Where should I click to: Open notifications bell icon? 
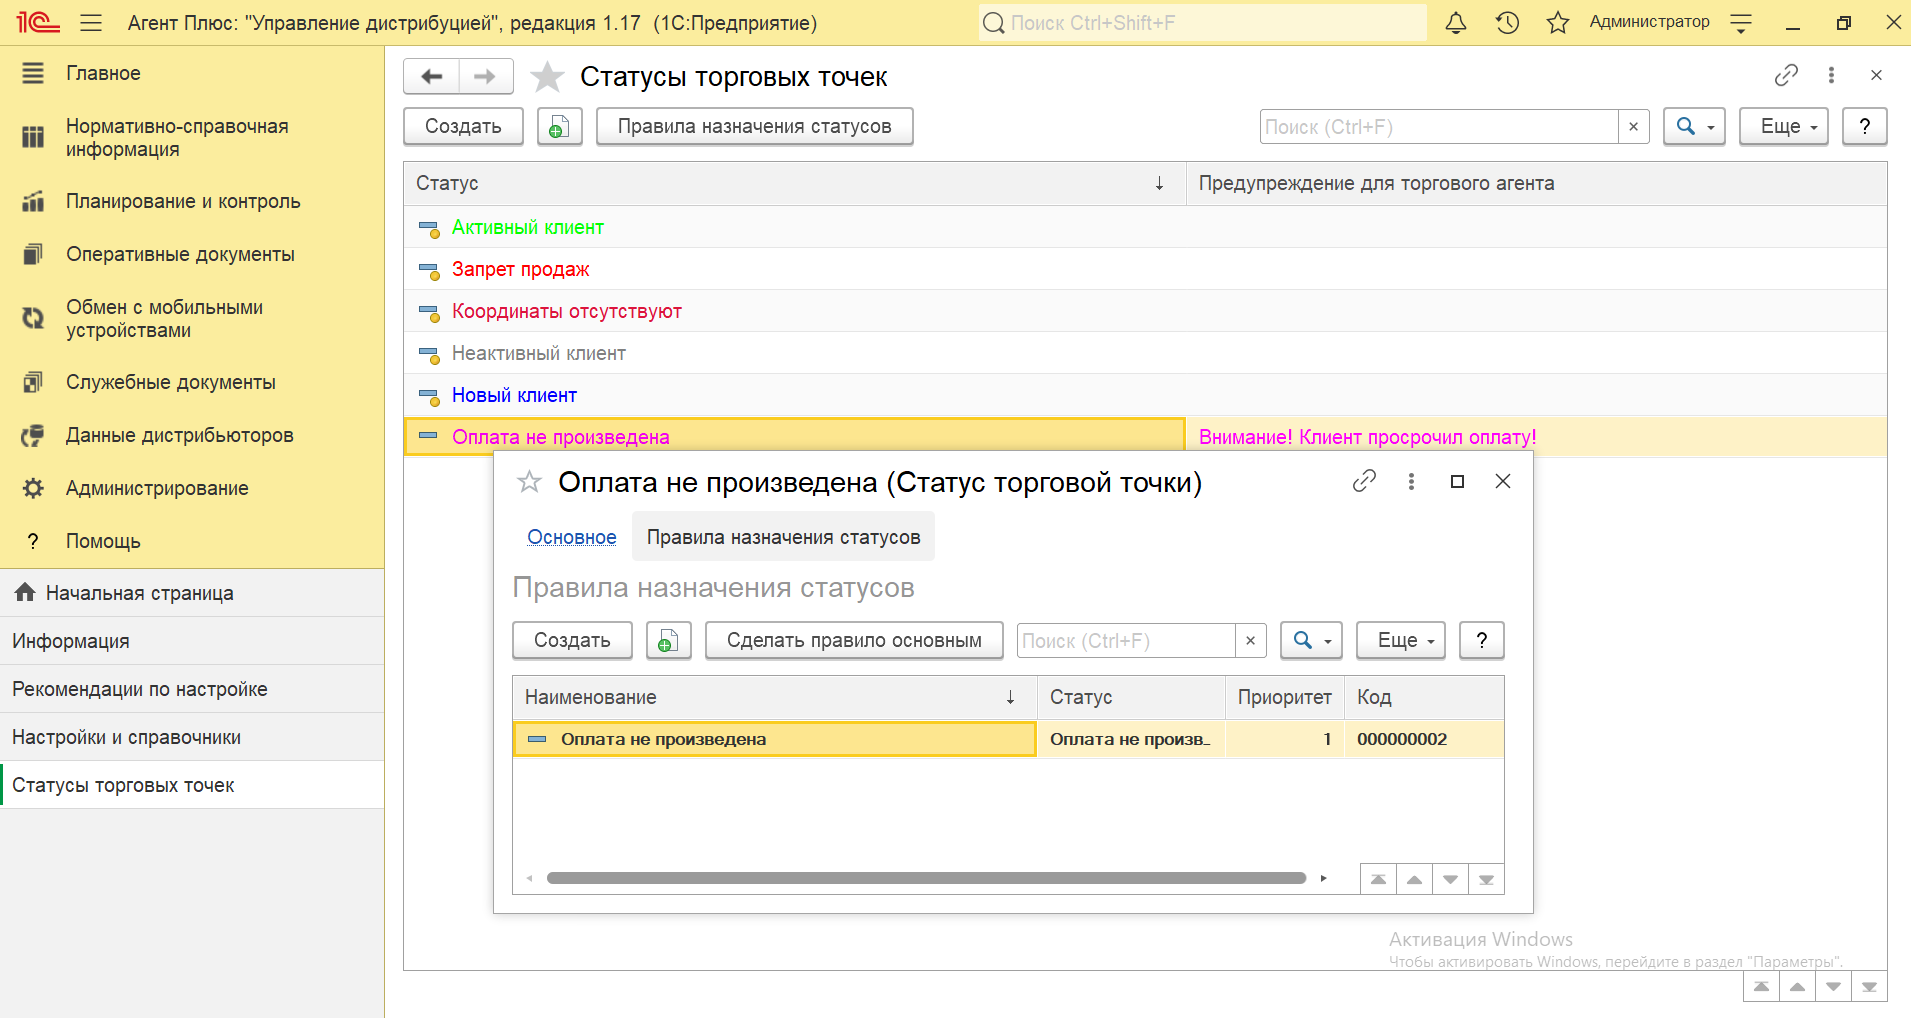coord(1456,22)
